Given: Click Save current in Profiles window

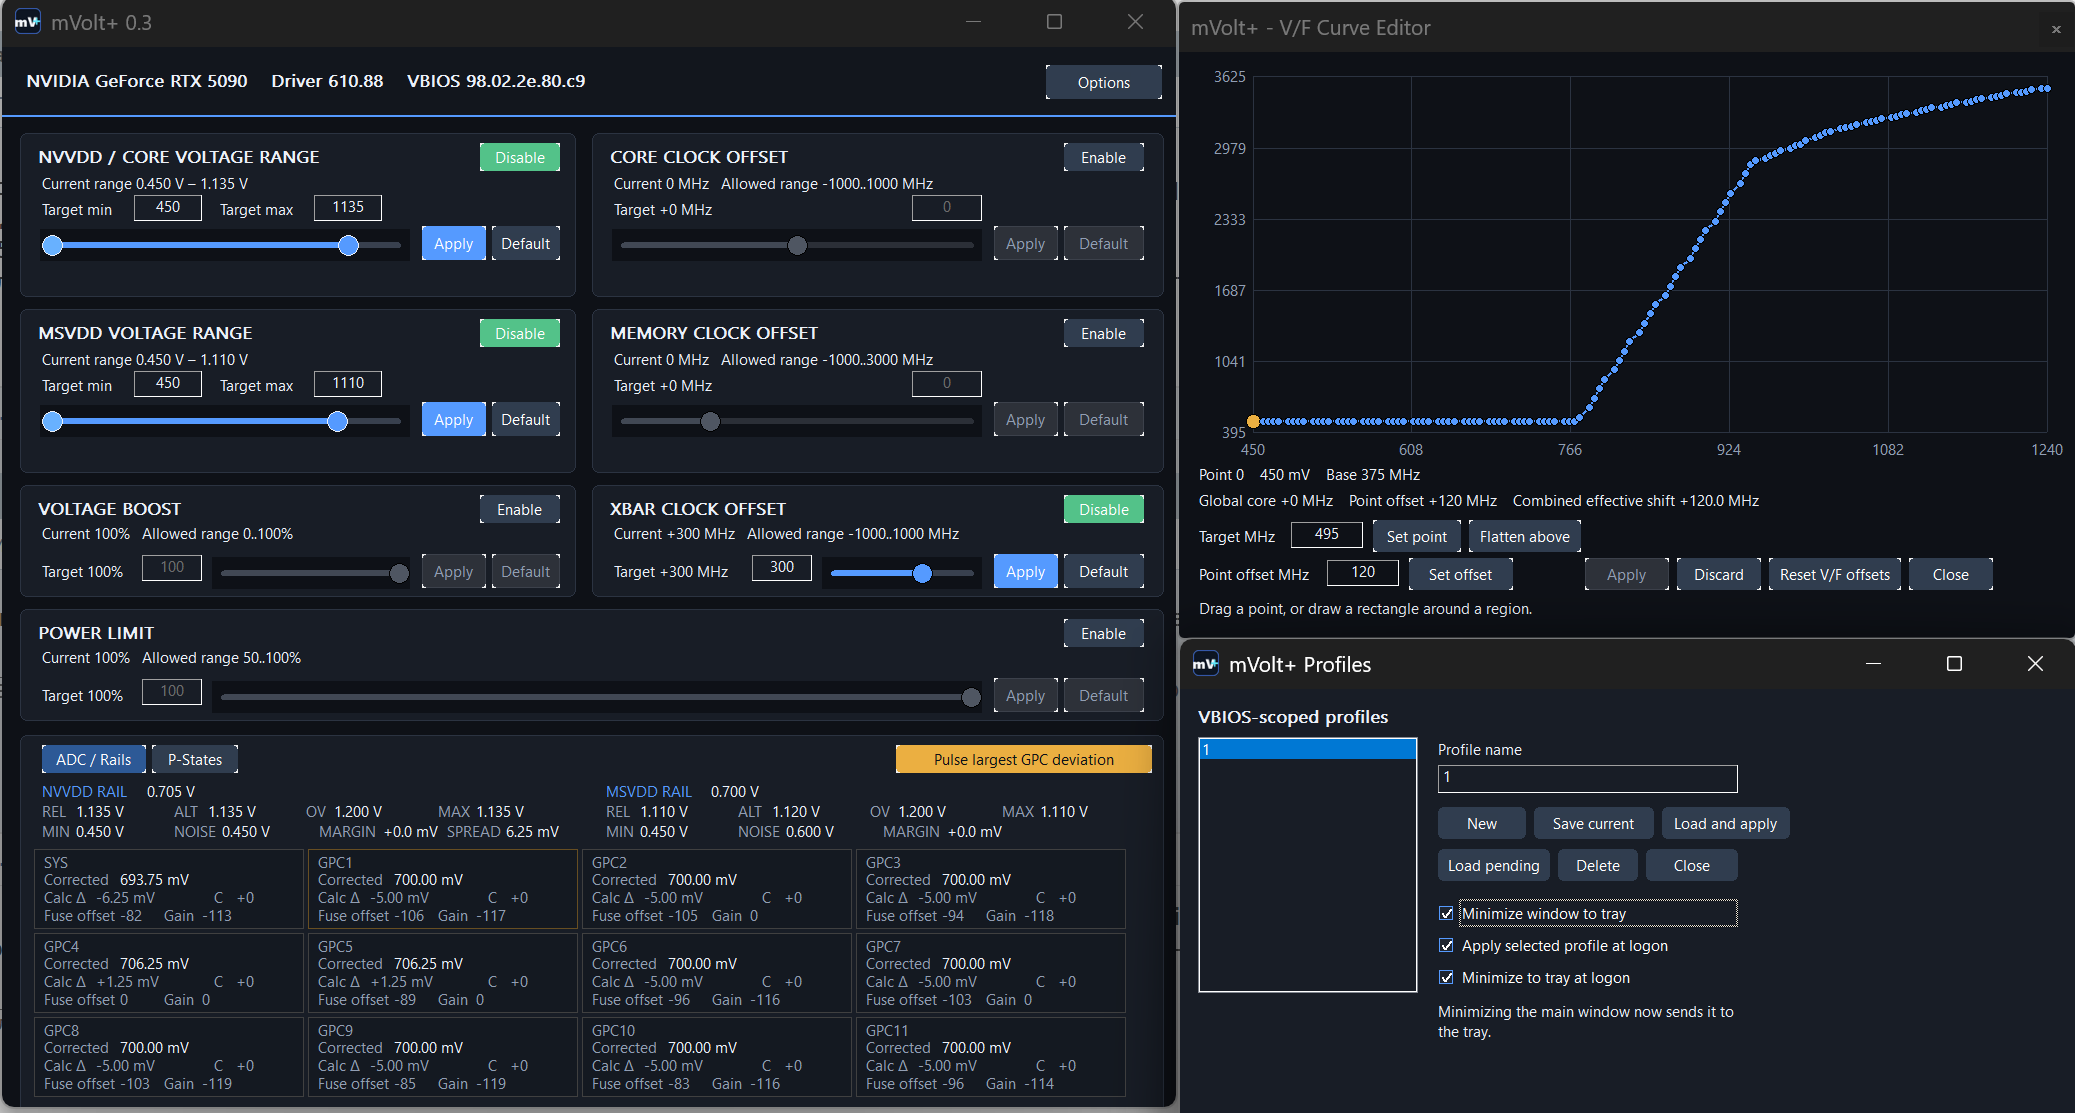Looking at the screenshot, I should 1594,823.
